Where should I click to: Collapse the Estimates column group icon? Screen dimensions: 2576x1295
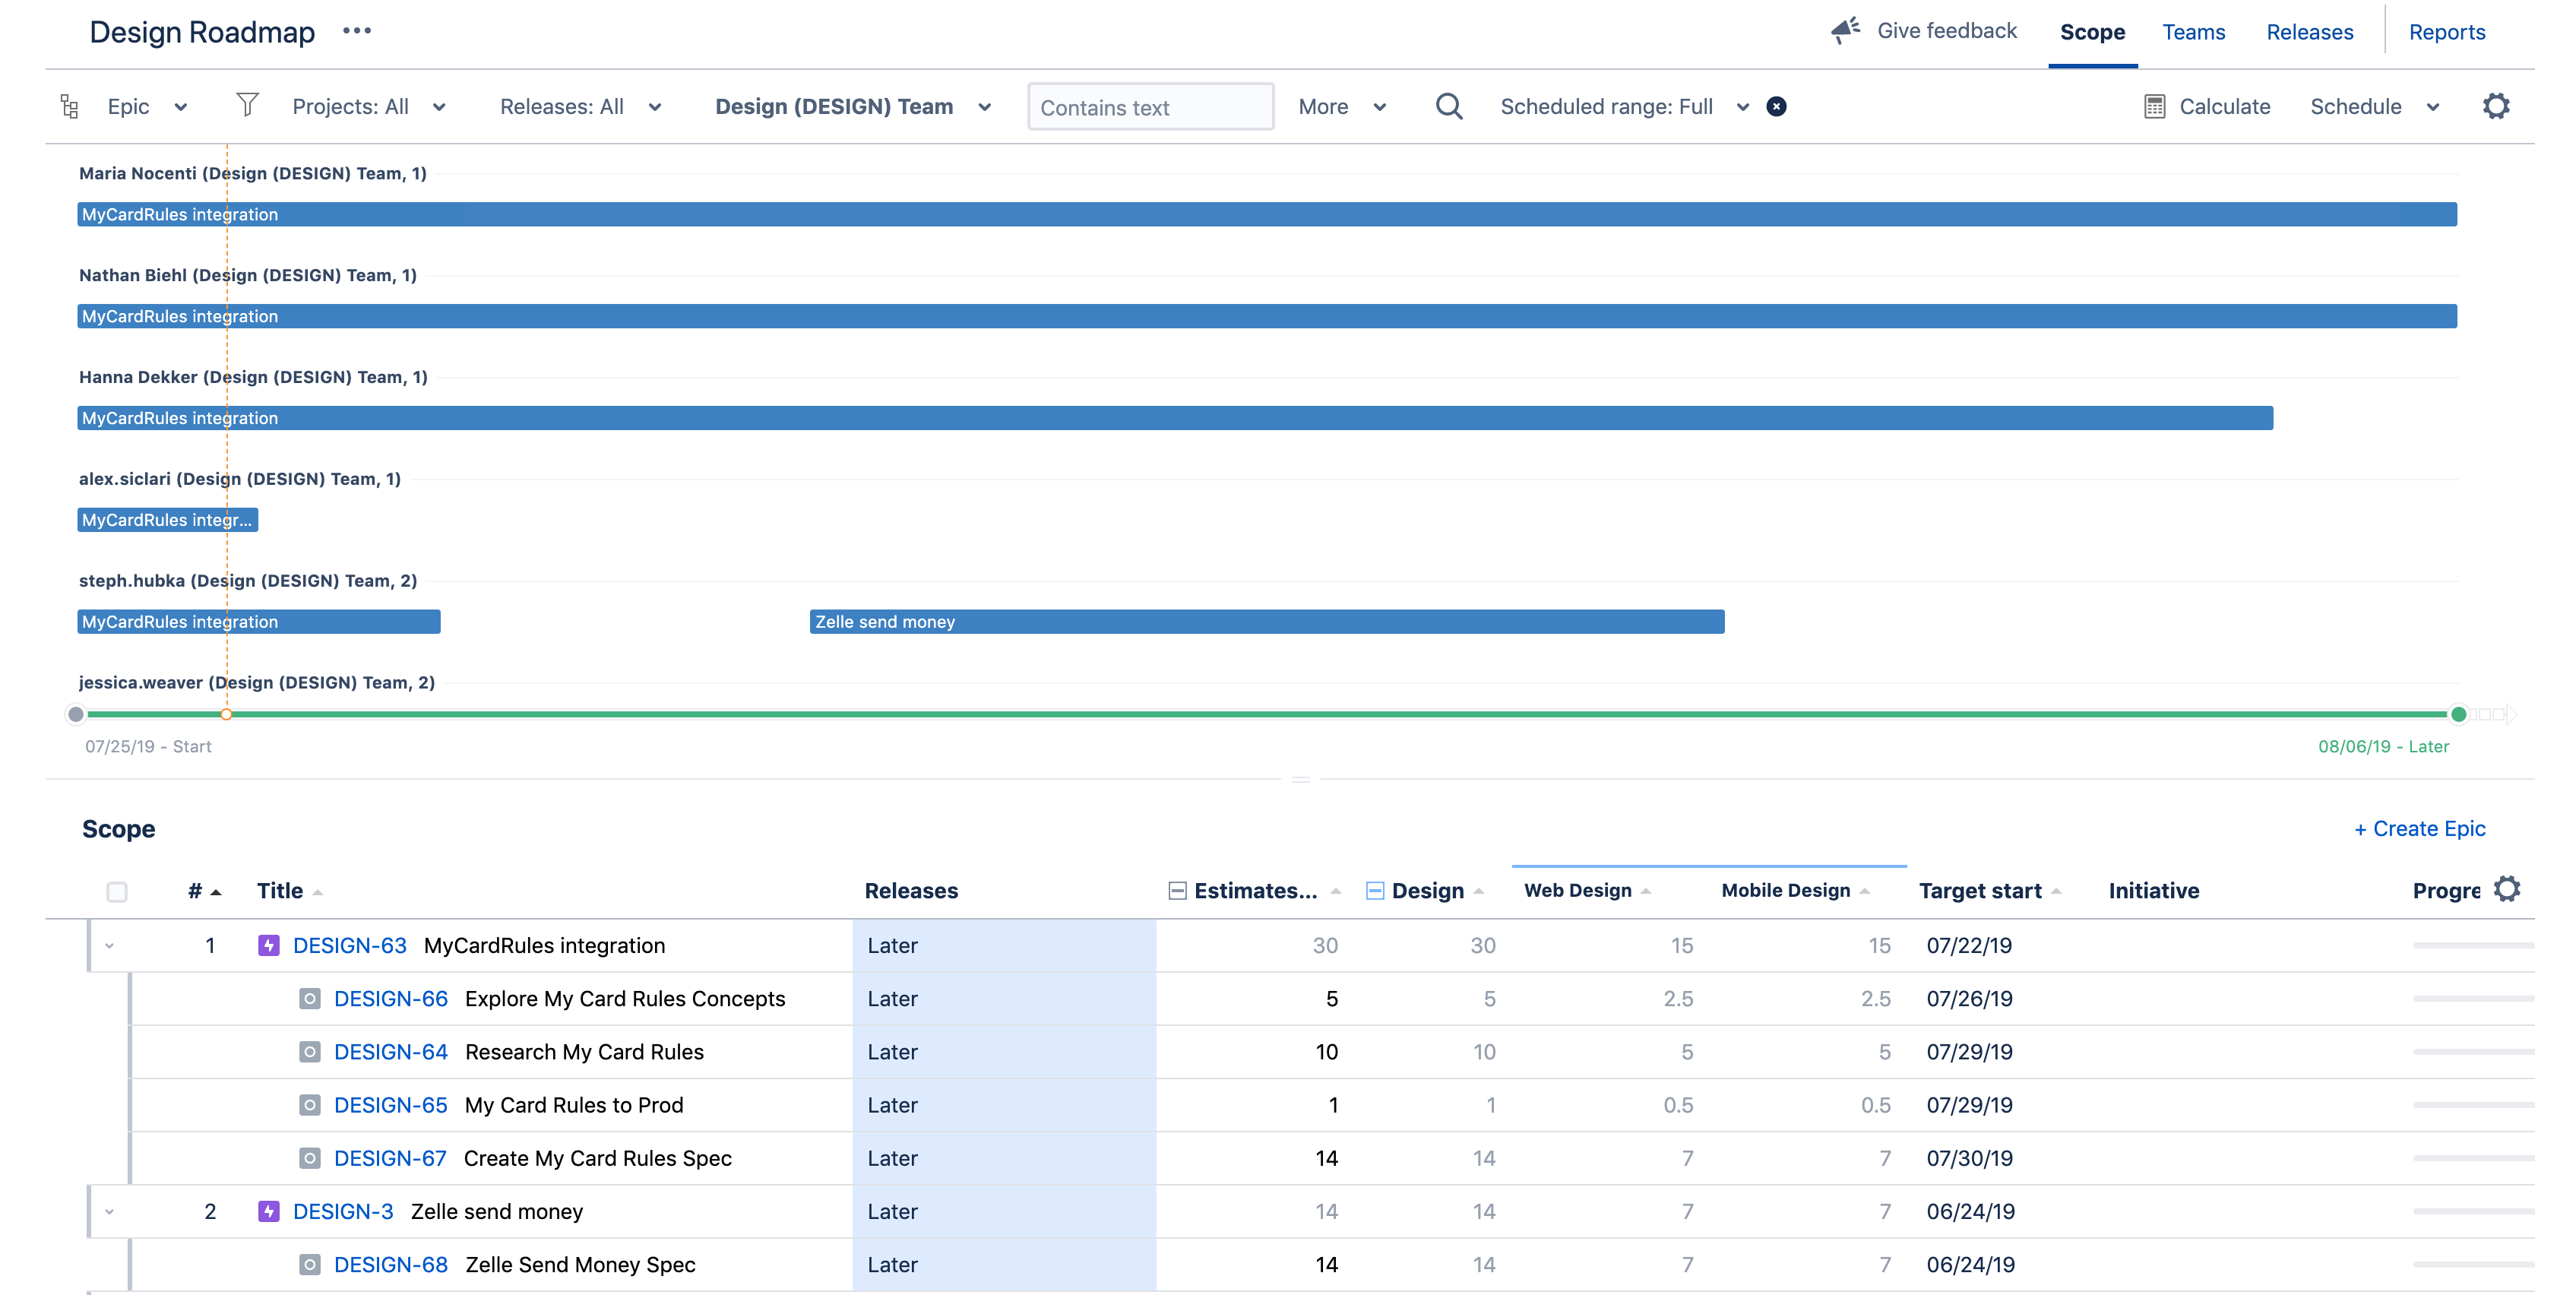click(1177, 890)
